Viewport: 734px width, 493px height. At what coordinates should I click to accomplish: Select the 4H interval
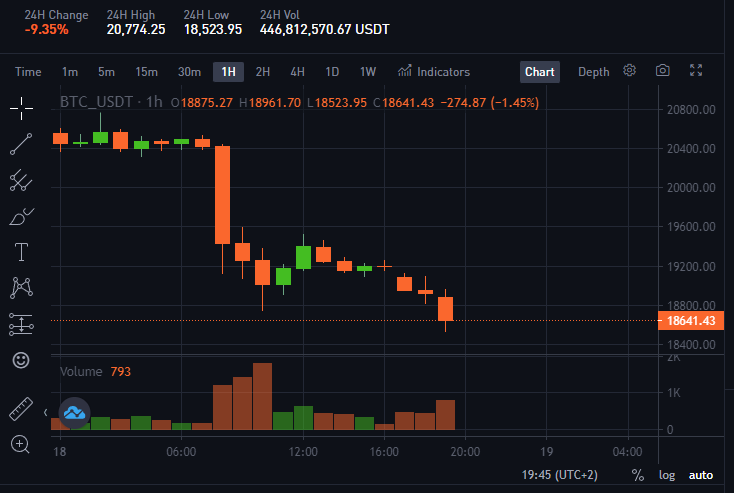(x=297, y=72)
